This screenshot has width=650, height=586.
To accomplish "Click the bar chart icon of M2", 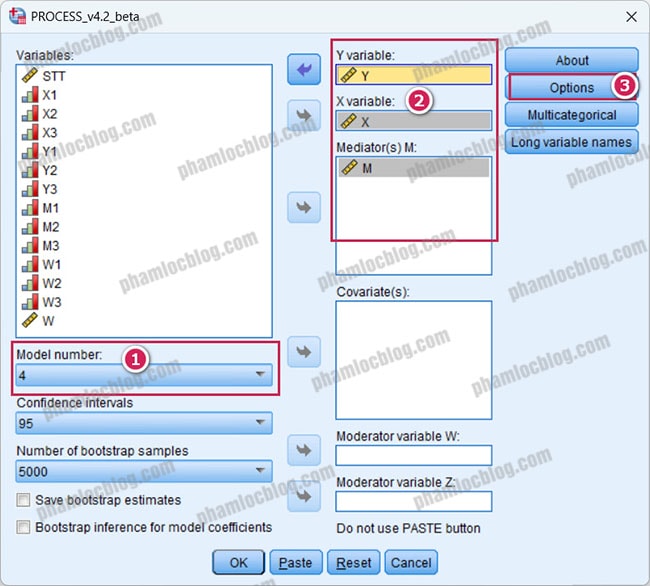I will point(30,227).
